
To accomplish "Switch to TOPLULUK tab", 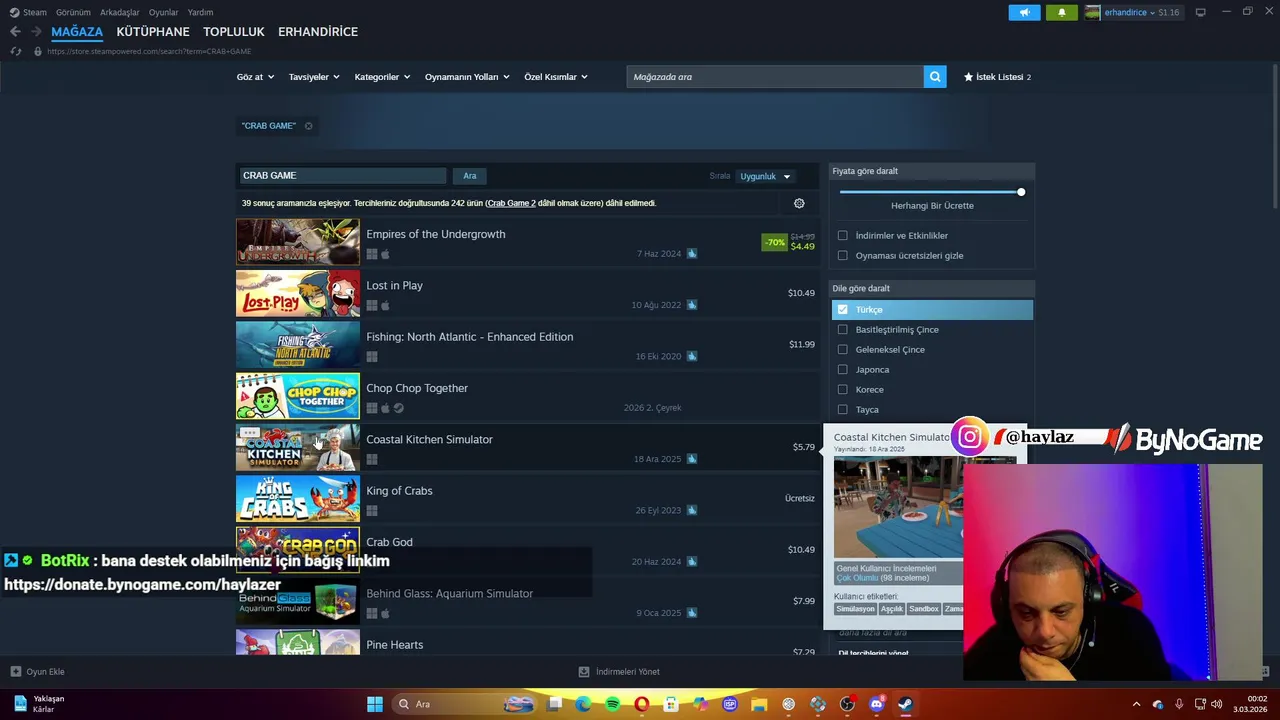I will (x=234, y=32).
